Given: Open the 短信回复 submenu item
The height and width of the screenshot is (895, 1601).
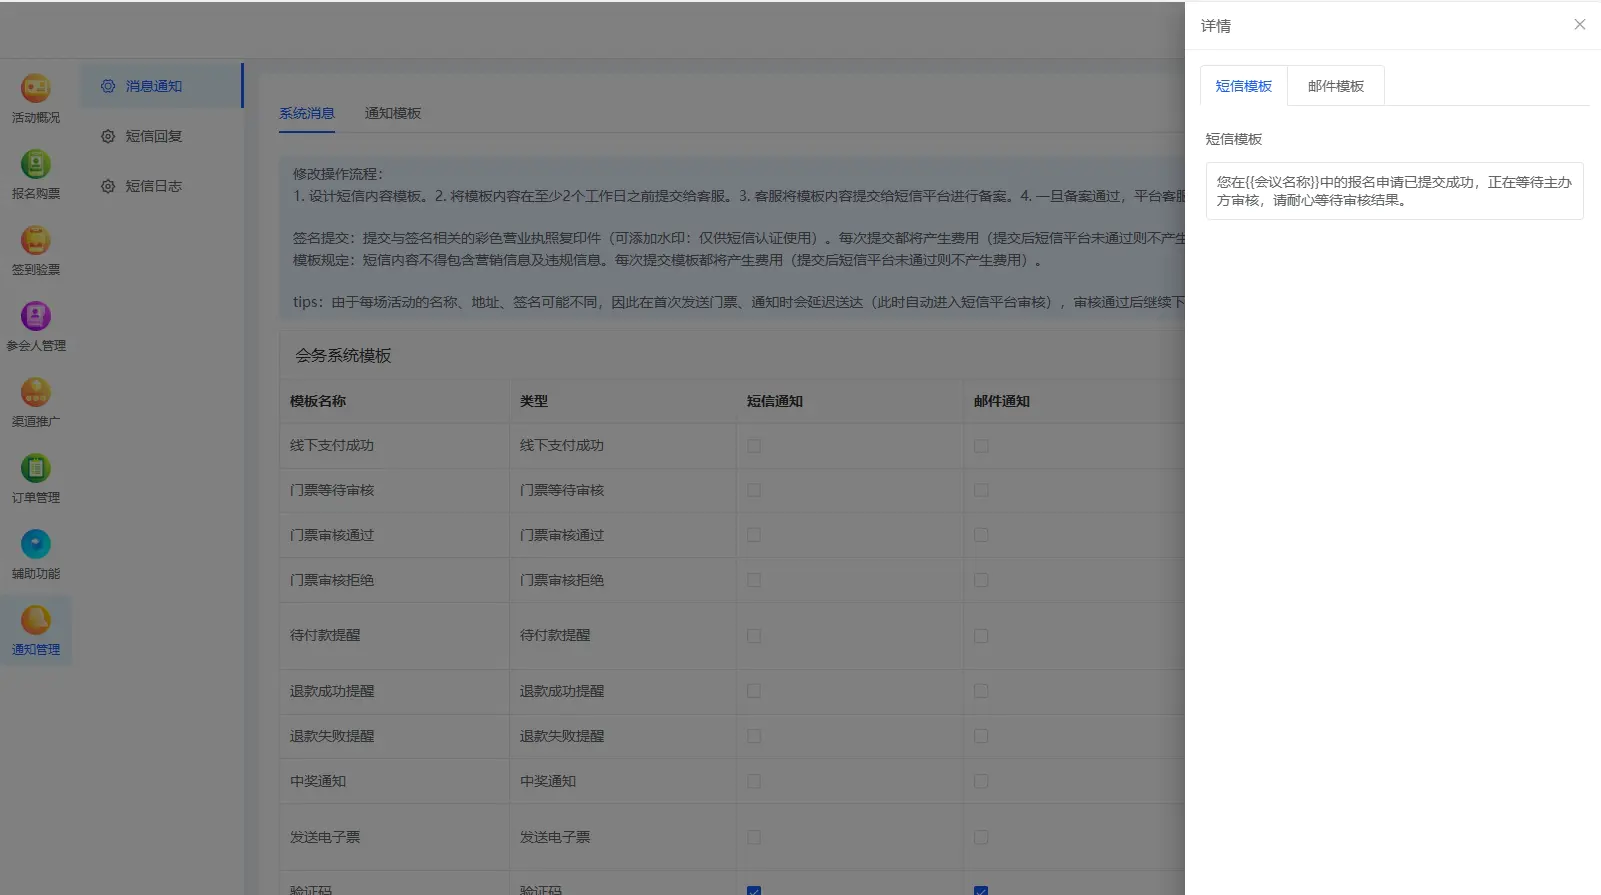Looking at the screenshot, I should click(153, 137).
